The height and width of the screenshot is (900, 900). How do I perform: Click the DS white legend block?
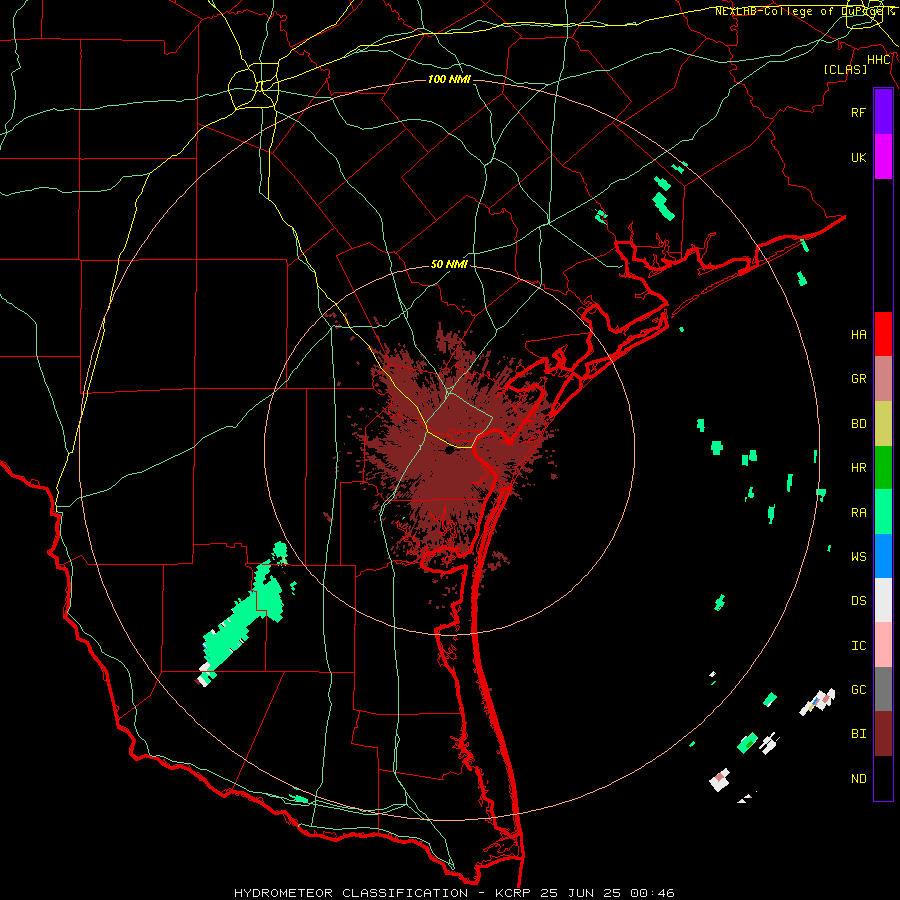point(883,600)
